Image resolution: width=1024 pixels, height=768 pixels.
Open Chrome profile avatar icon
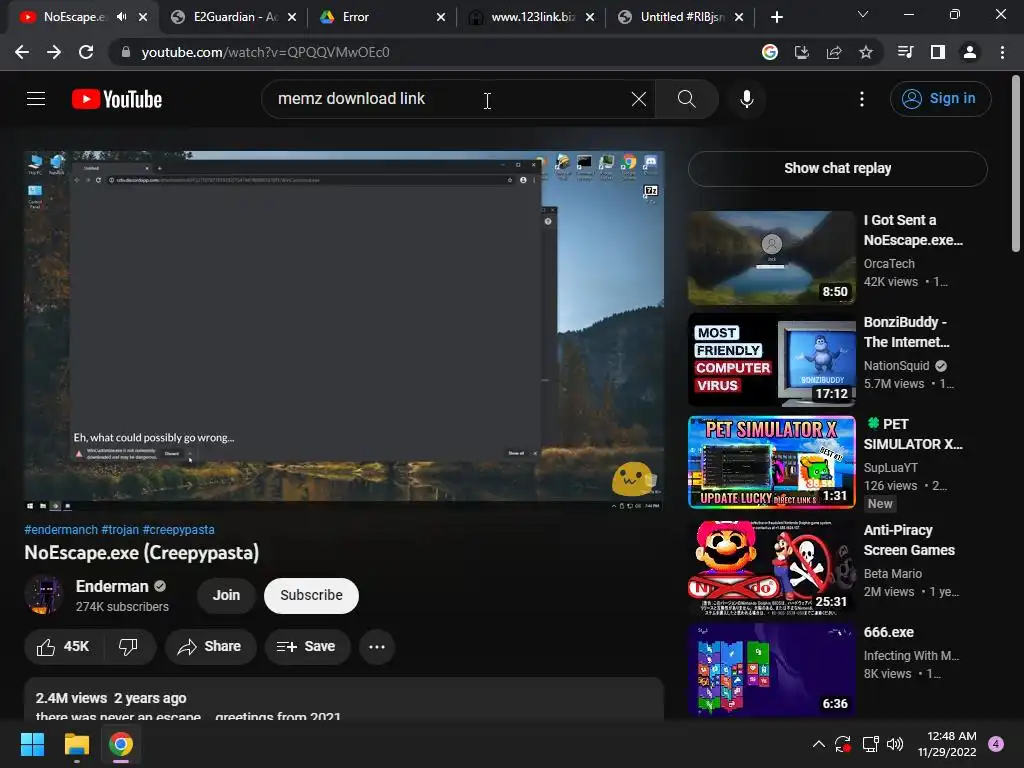pyautogui.click(x=970, y=52)
